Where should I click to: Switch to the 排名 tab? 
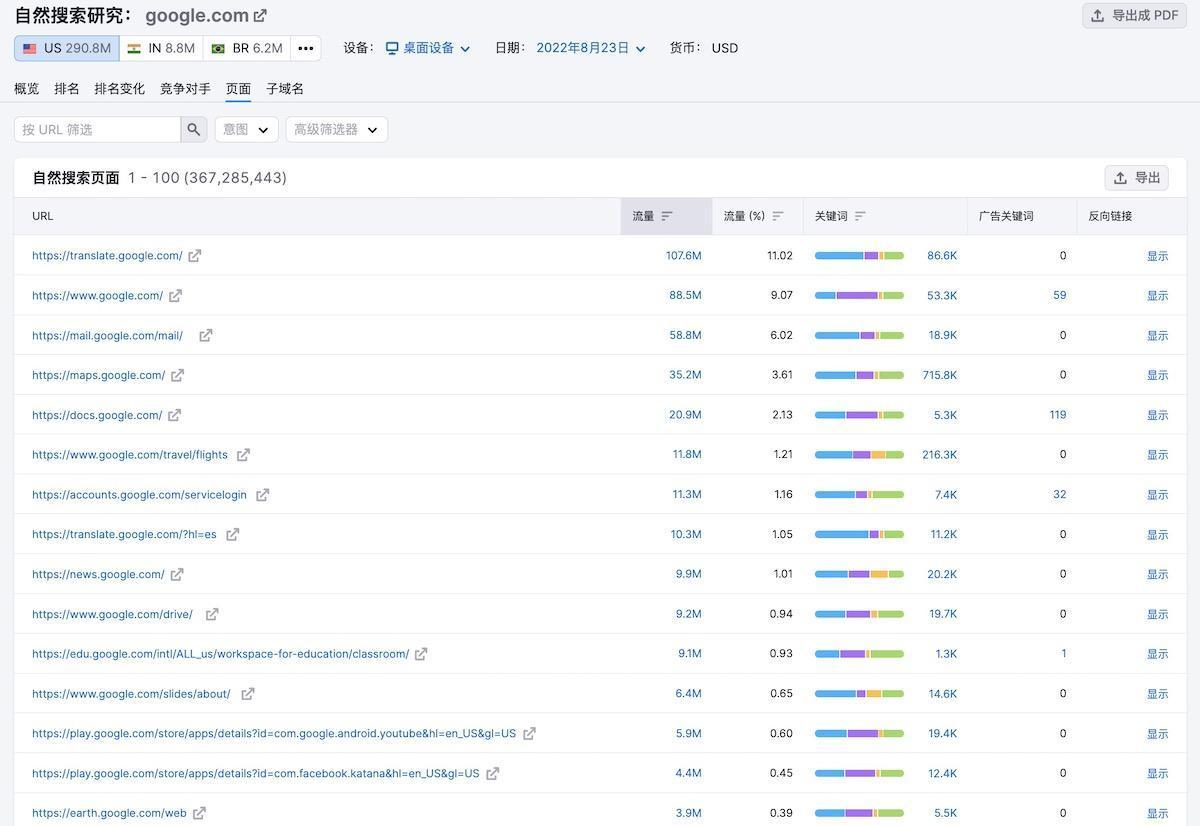click(x=67, y=89)
